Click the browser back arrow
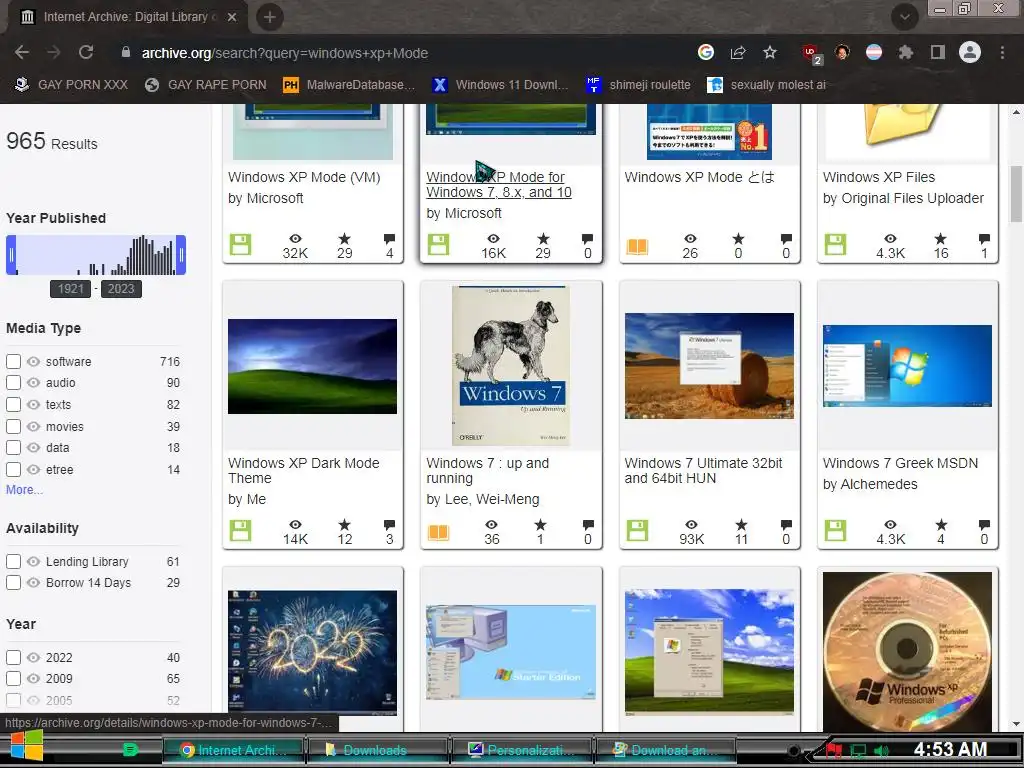1024x768 pixels. coord(22,52)
